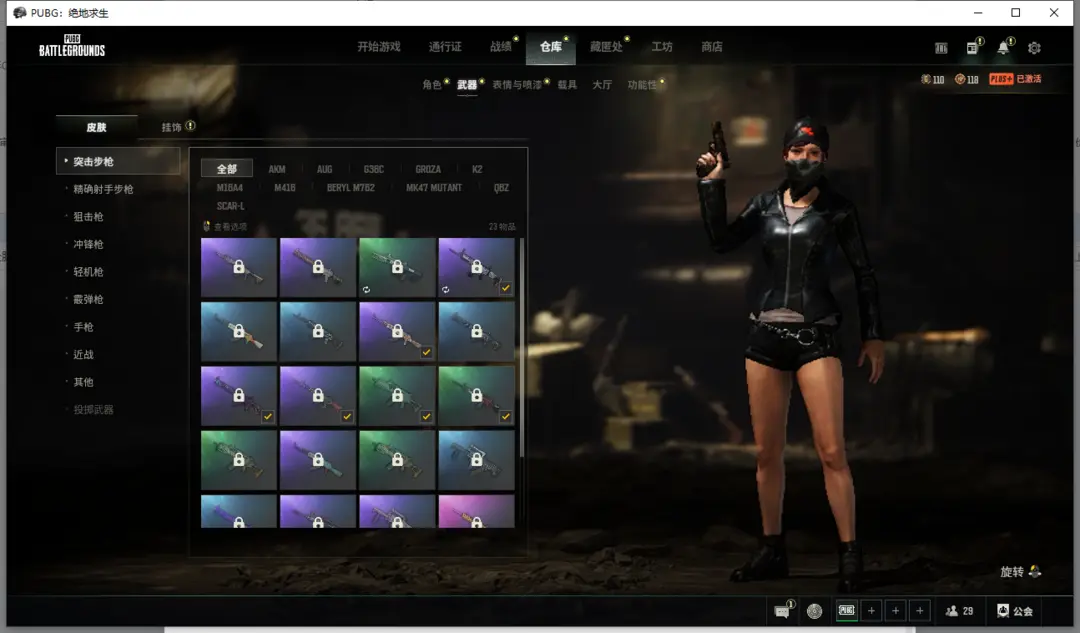Open the 战绩 career tab

click(501, 47)
